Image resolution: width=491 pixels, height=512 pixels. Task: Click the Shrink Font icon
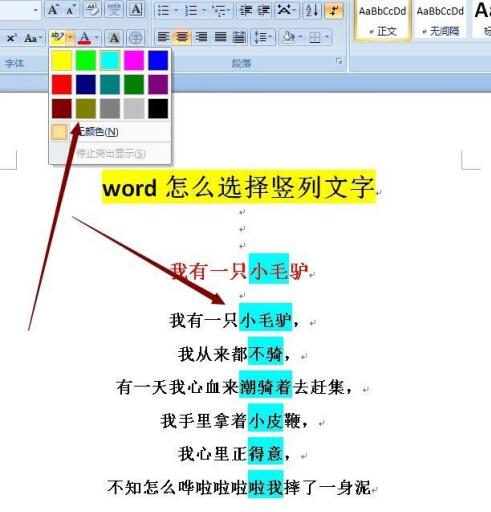(70, 10)
